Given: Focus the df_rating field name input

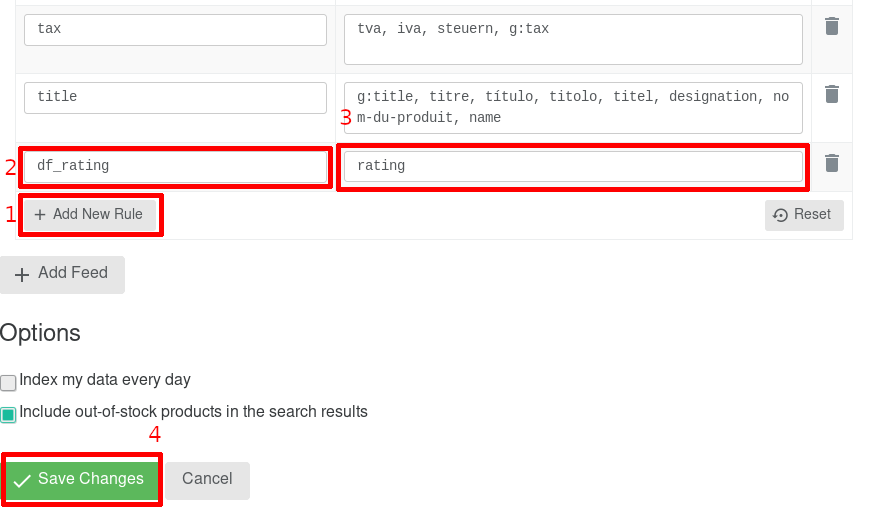Looking at the screenshot, I should (175, 166).
